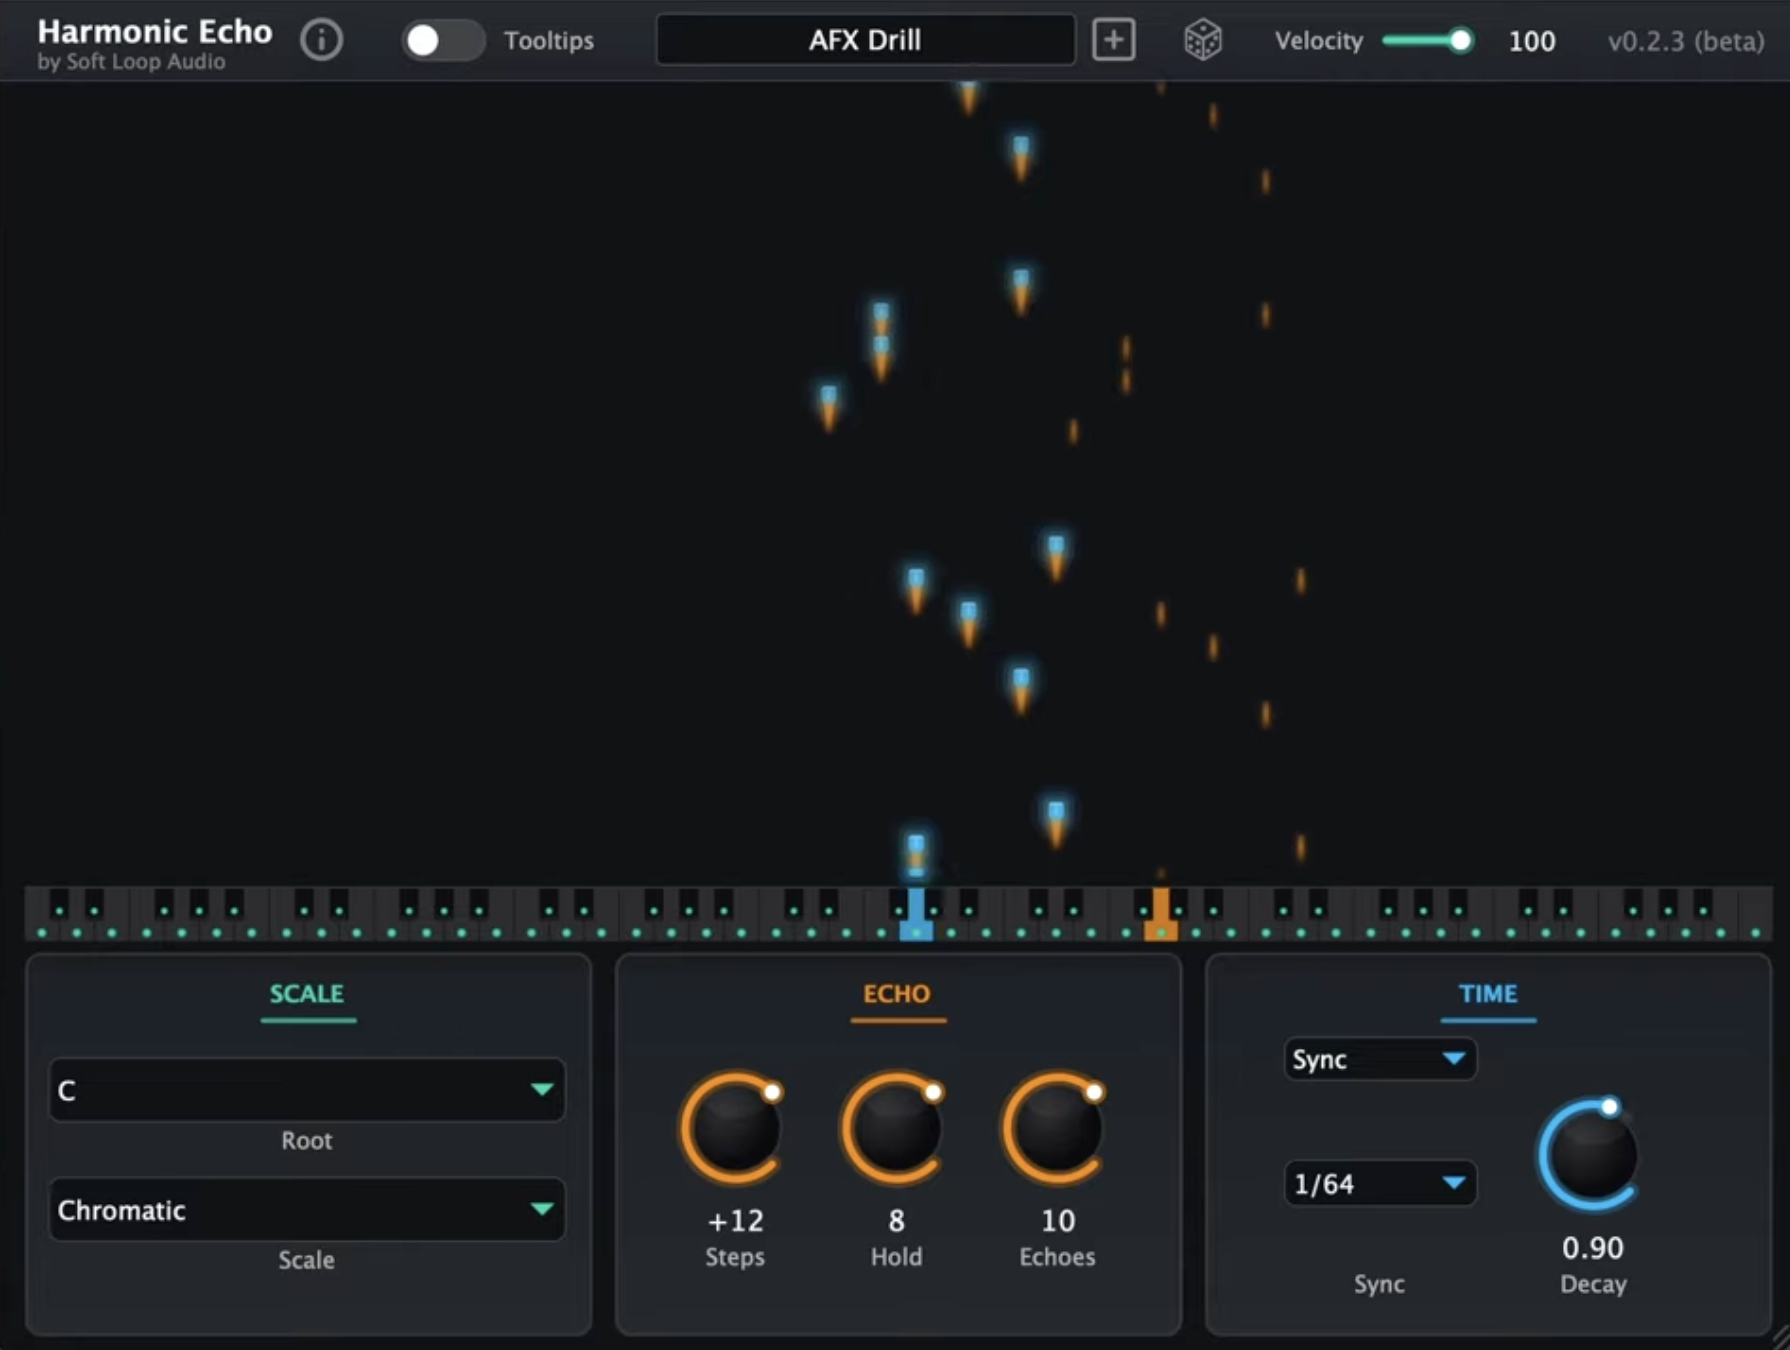Click the window resize grip corner
The height and width of the screenshot is (1350, 1790).
point(1779,1338)
